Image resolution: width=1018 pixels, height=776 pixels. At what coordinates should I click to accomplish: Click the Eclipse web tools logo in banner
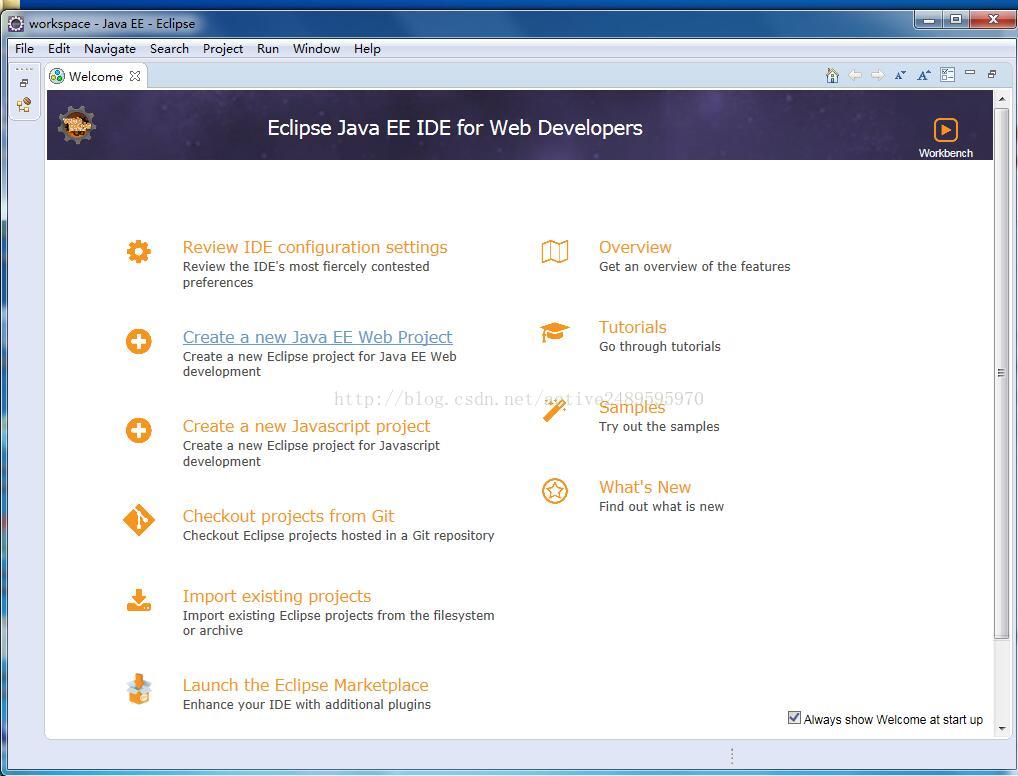pyautogui.click(x=77, y=125)
